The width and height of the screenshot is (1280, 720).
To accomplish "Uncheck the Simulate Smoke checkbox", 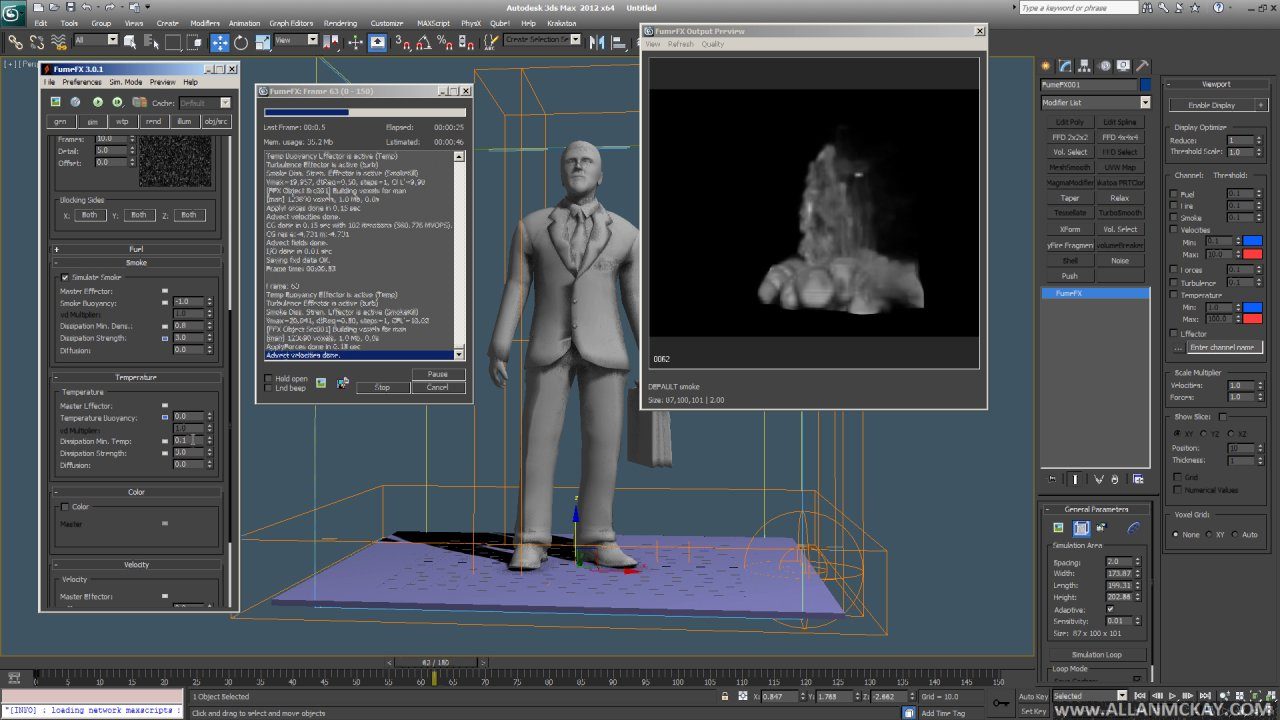I will point(66,277).
